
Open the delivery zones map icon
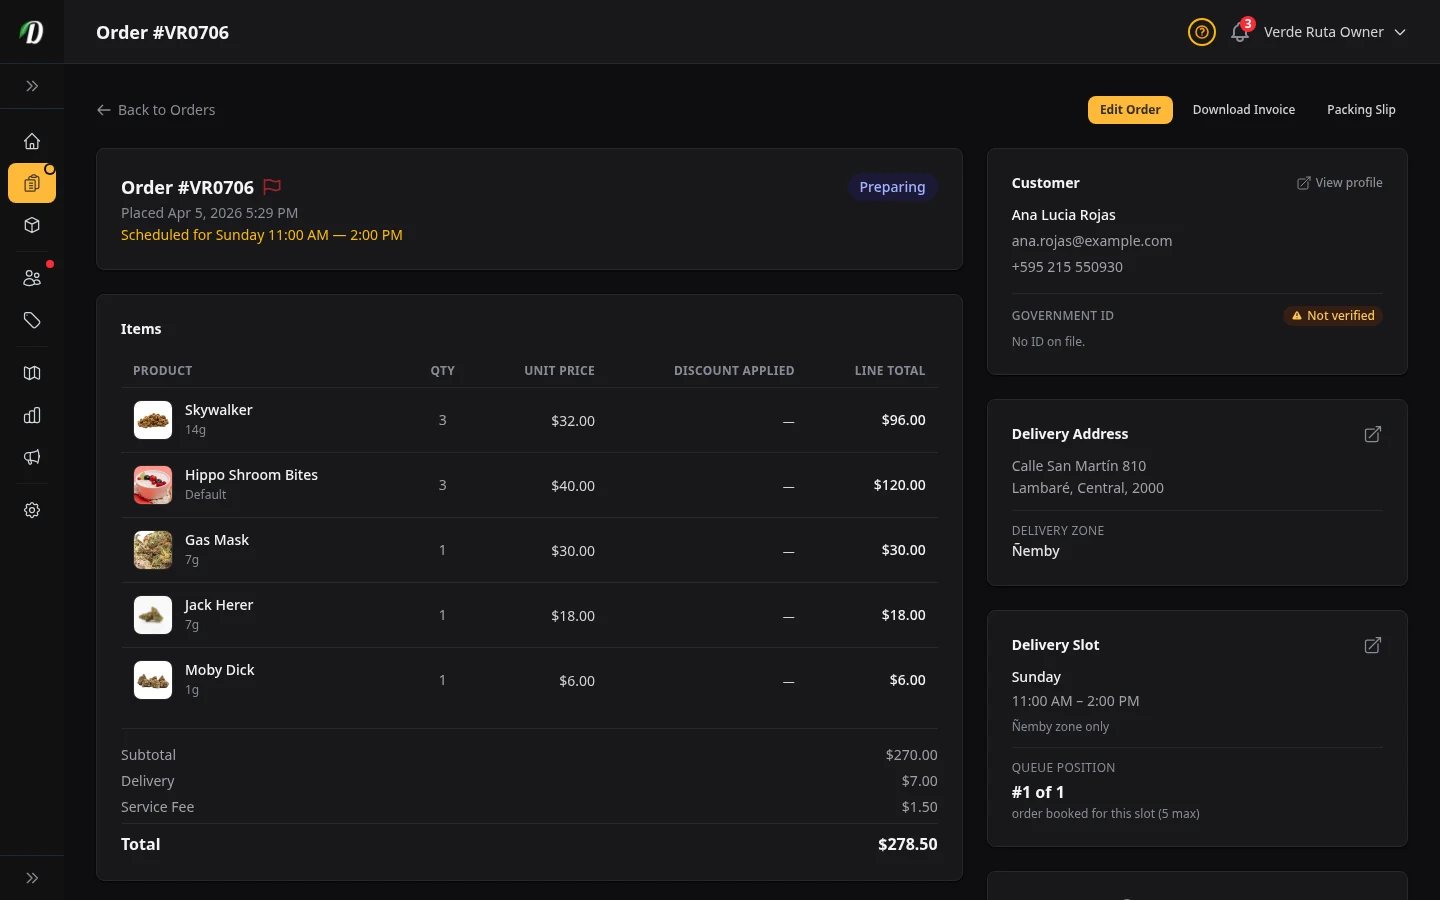click(32, 373)
